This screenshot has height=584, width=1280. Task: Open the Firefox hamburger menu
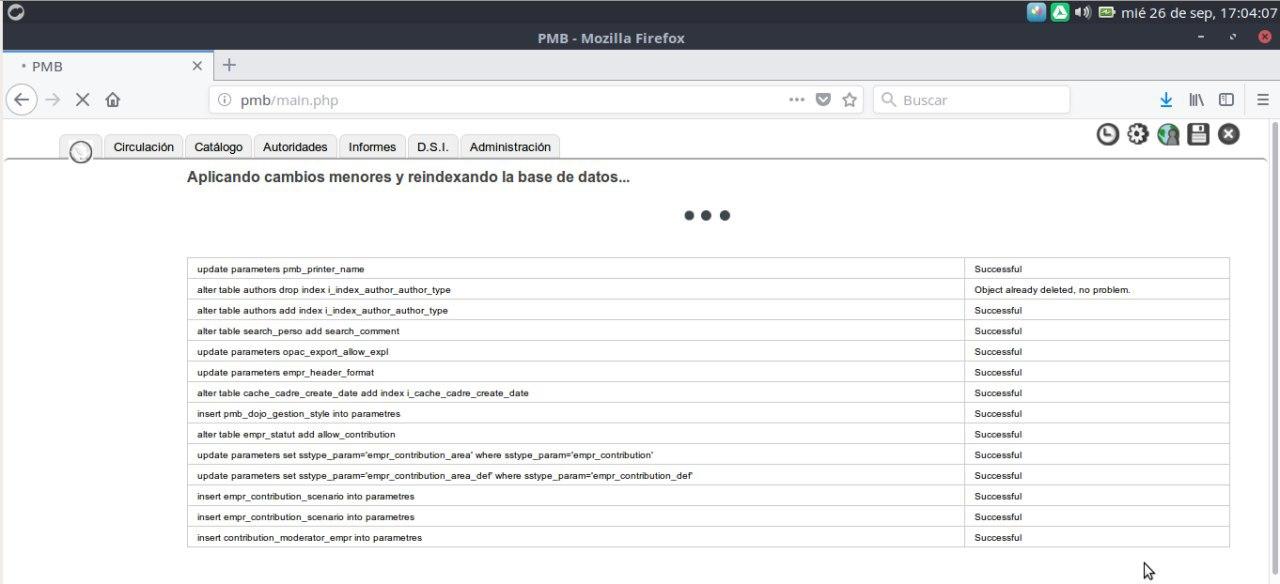point(1262,100)
